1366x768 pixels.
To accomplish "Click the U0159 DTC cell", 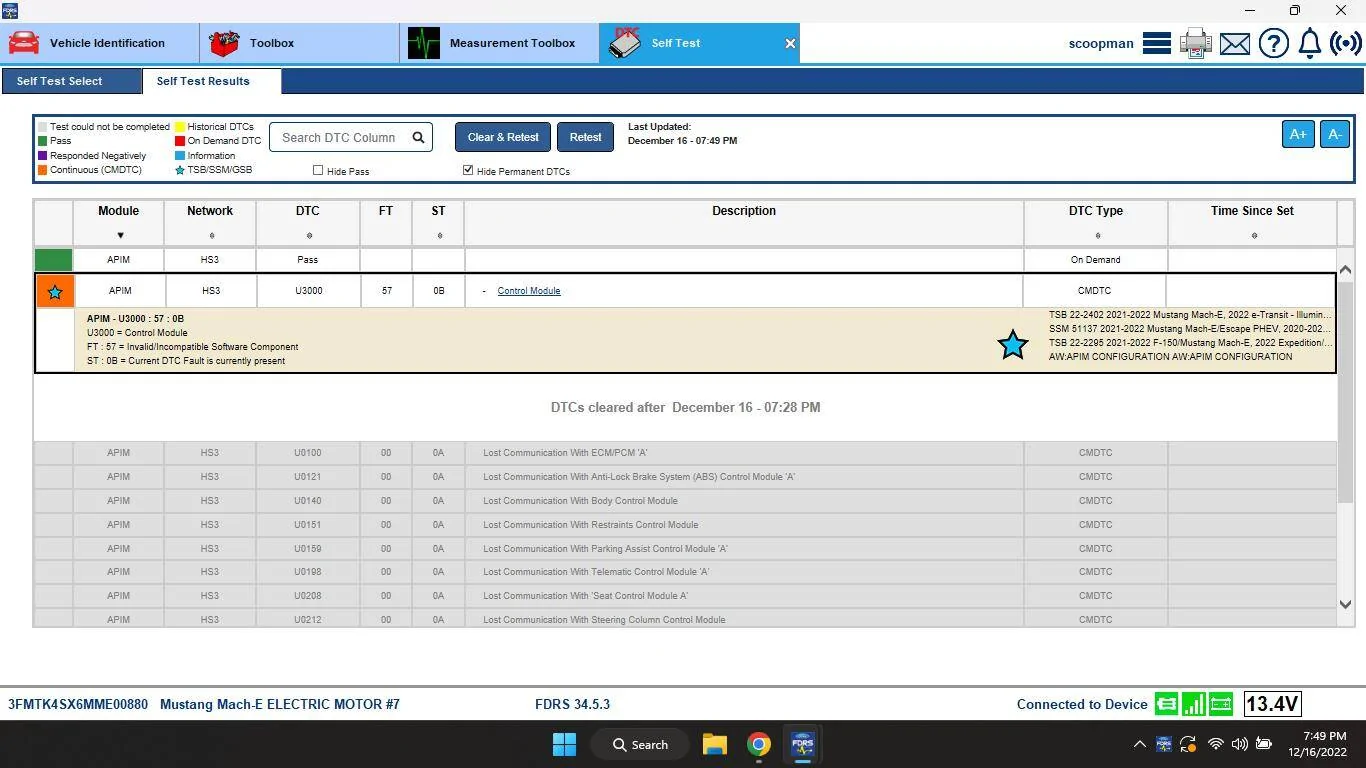I will 308,549.
